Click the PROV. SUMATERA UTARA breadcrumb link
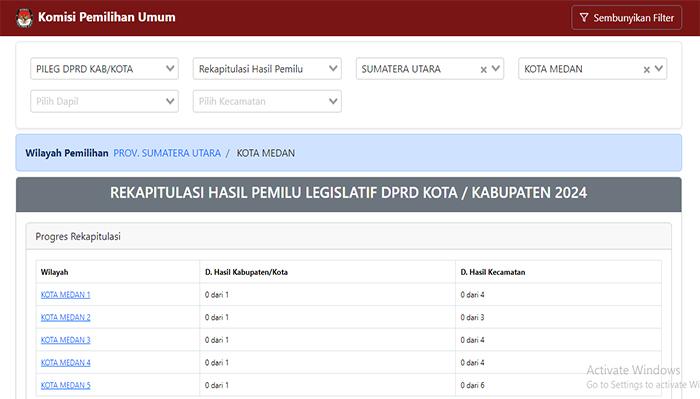Image resolution: width=700 pixels, height=399 pixels. (167, 153)
